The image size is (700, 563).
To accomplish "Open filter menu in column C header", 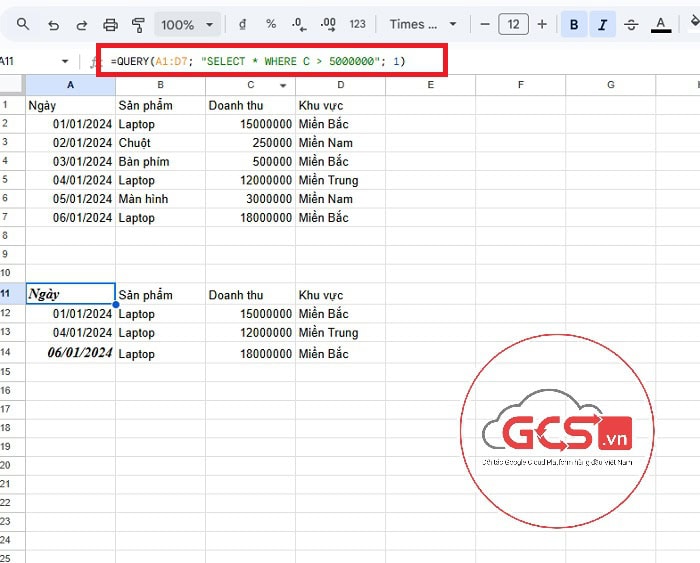I will tap(283, 86).
